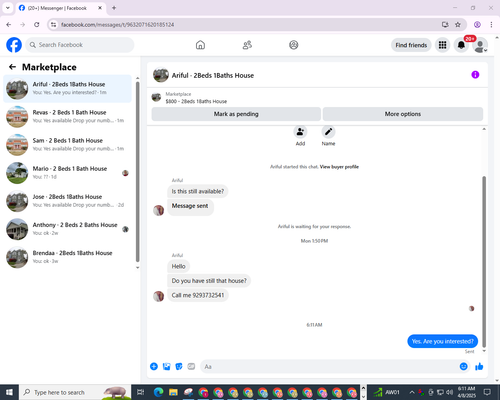Screen dimensions: 500x400
Task: Open Revas 2 Beds 1 Bath House chat
Action: click(67, 117)
